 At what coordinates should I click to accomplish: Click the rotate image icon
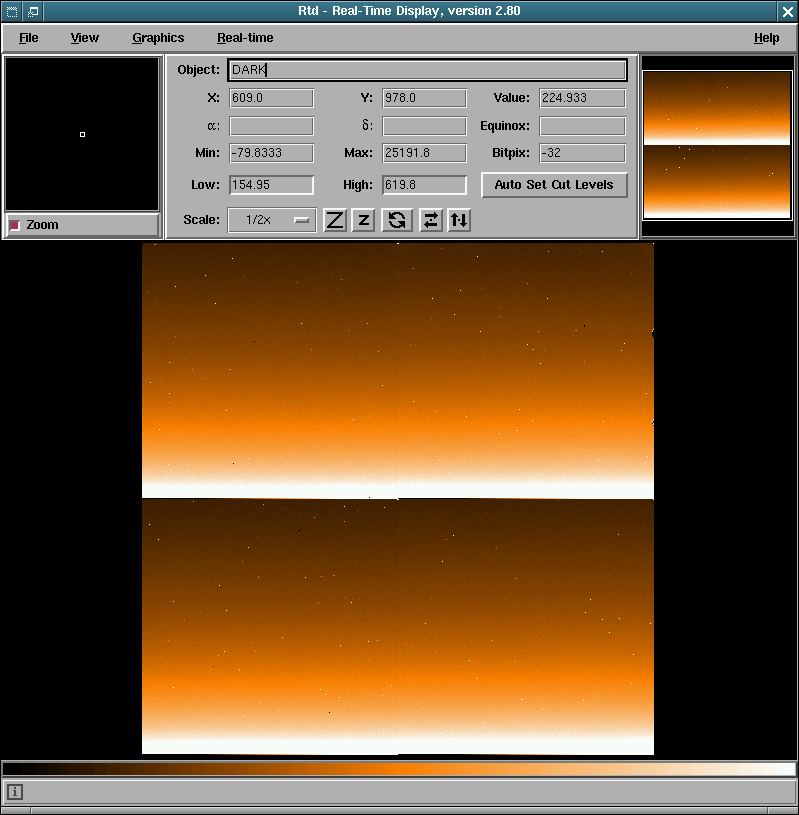point(397,220)
